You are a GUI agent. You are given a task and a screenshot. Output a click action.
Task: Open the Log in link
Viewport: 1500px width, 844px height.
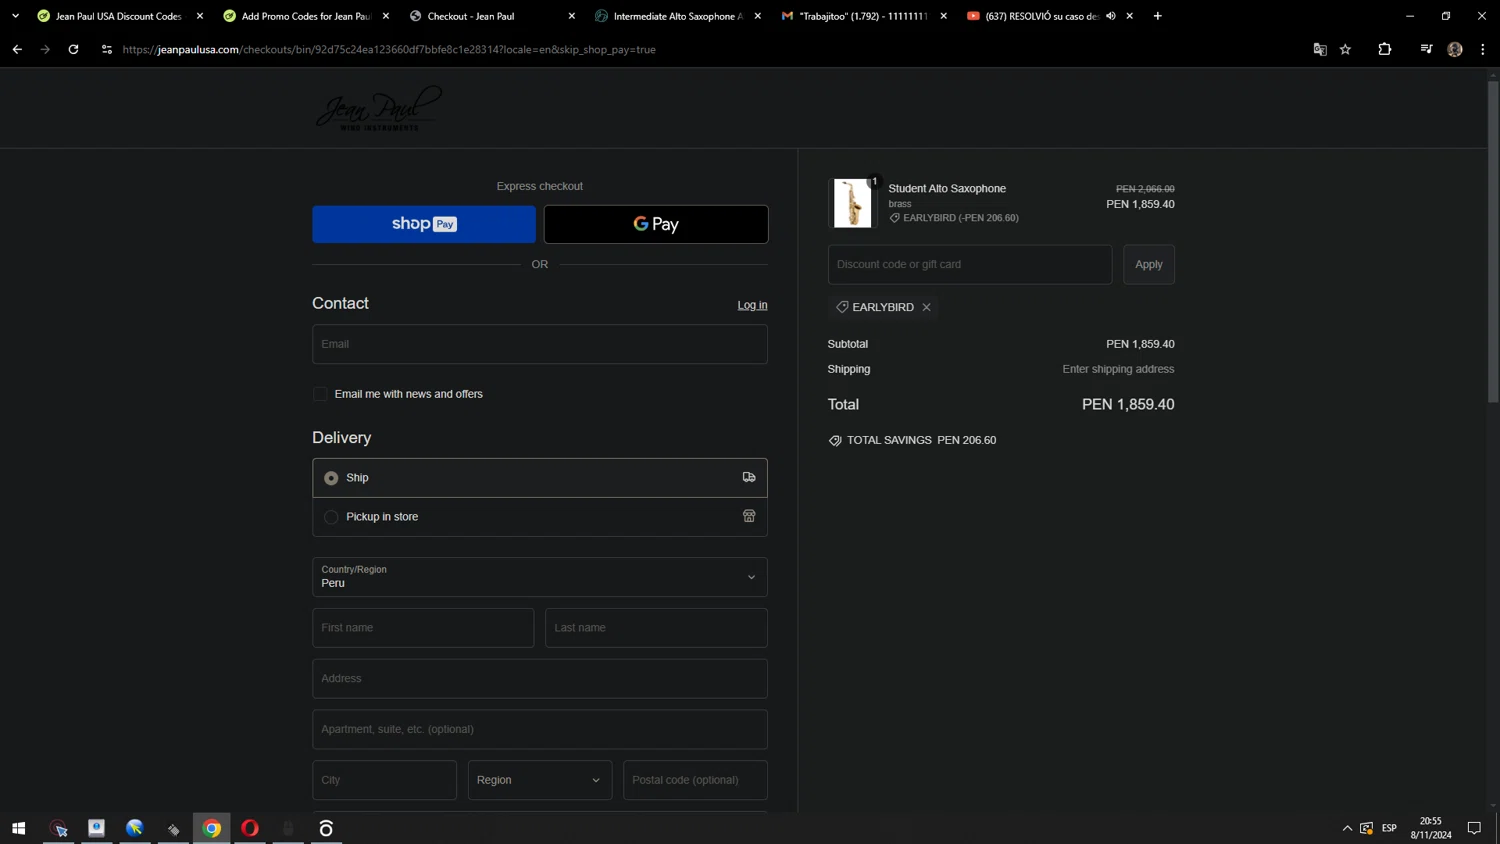point(753,305)
